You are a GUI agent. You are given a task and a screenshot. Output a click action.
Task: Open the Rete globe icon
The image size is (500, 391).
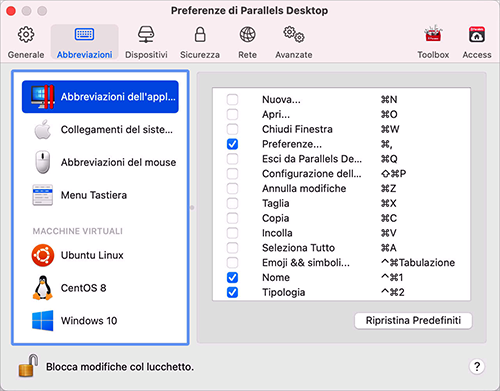[x=247, y=34]
